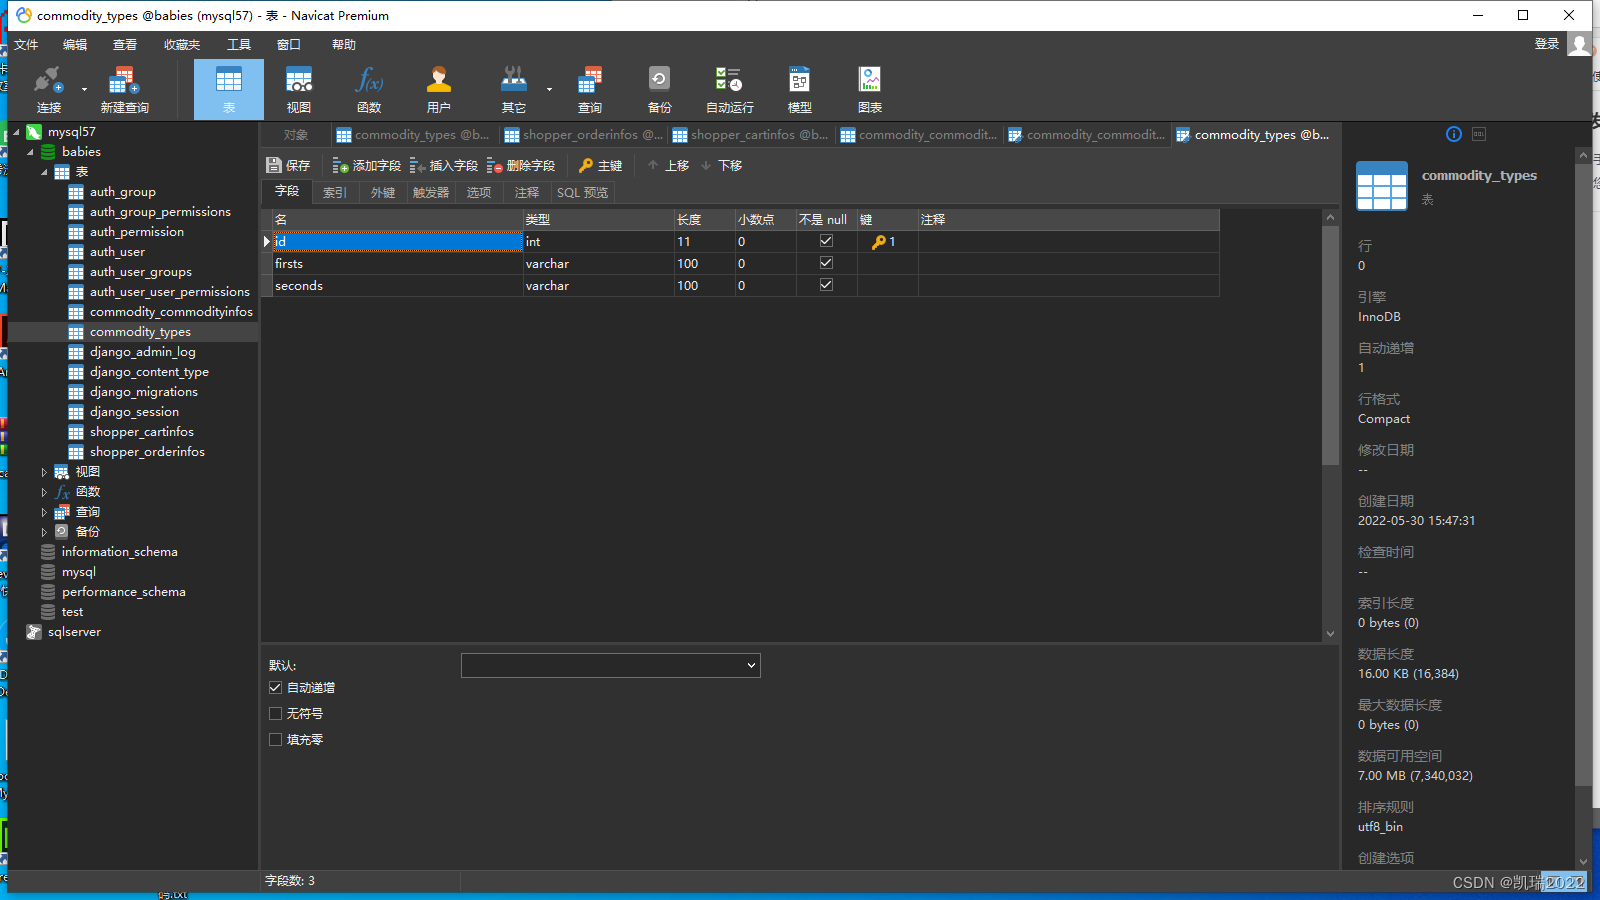Open the Charts toolbar icon
This screenshot has width=1600, height=900.
pos(870,90)
